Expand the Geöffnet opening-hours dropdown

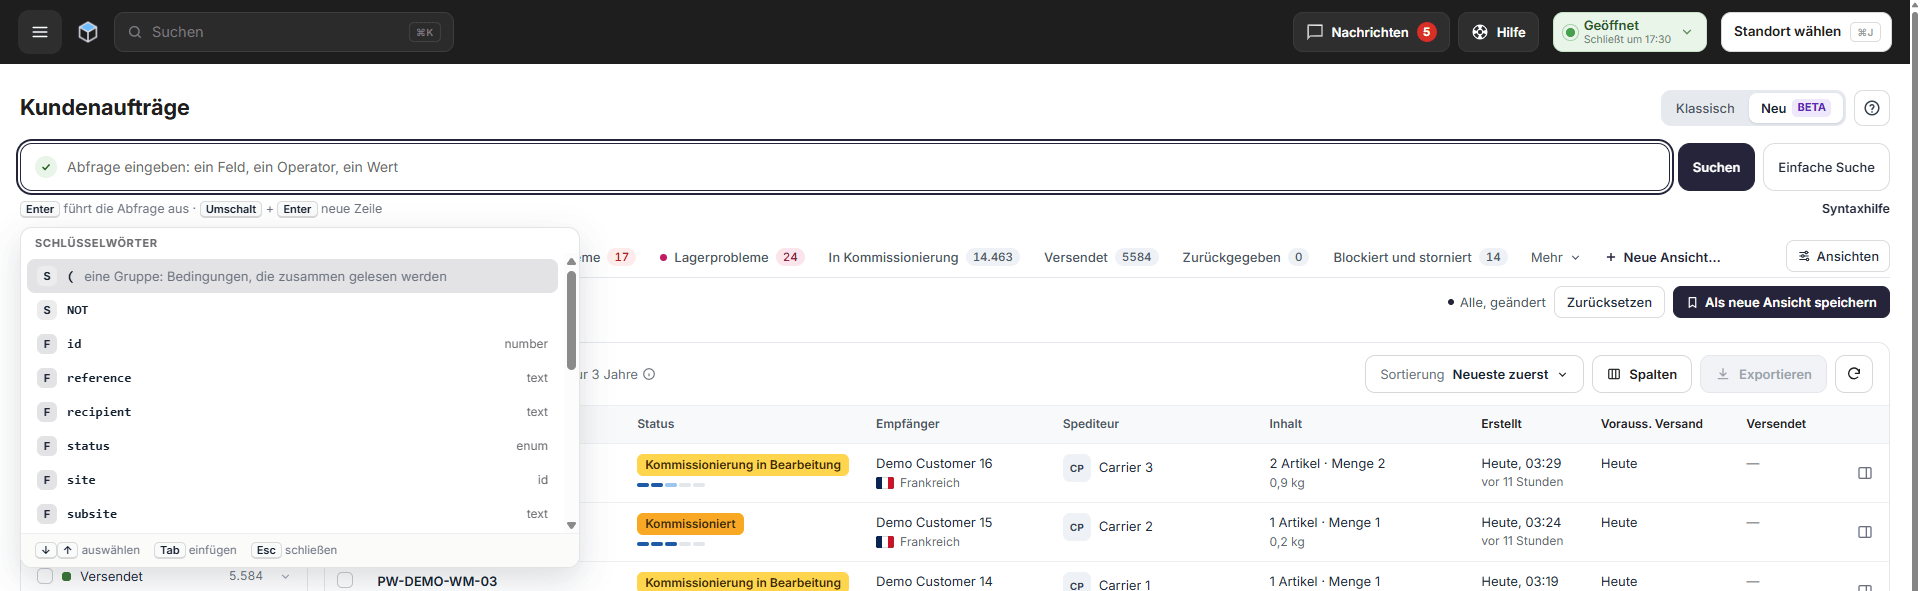1630,32
